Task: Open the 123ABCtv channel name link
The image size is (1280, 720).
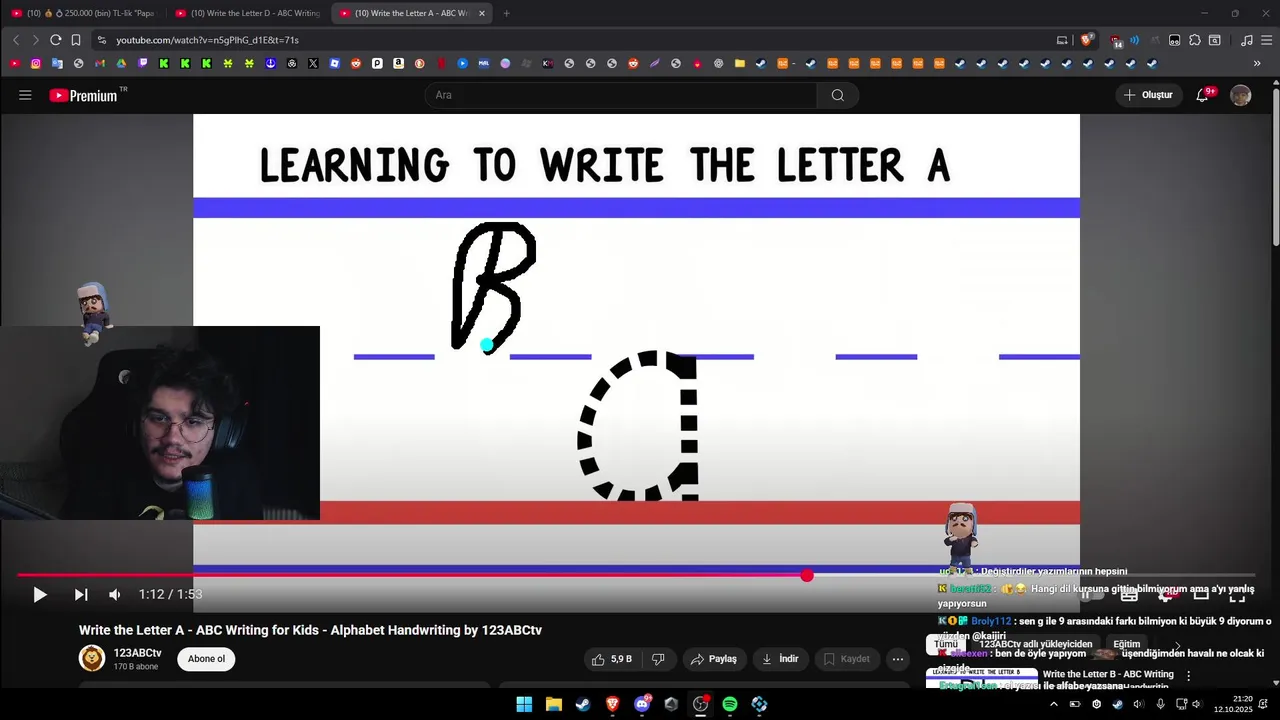Action: pos(137,653)
